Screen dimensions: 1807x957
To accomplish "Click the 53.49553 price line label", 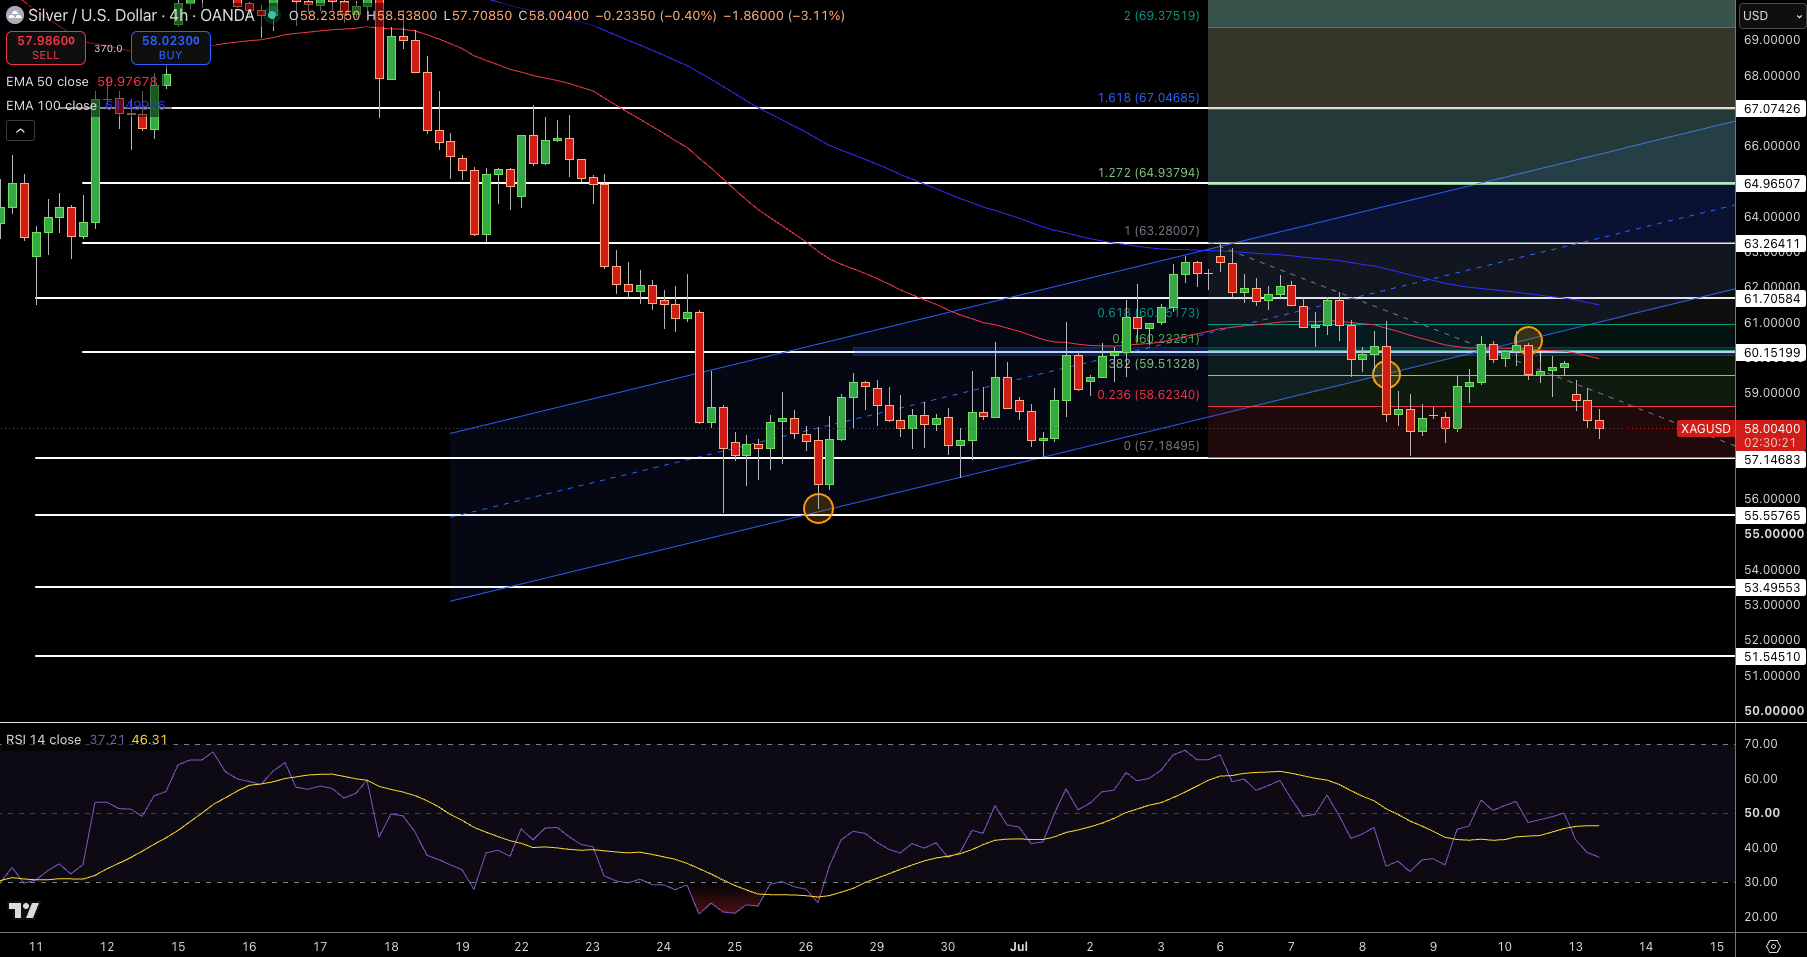I will (1771, 587).
